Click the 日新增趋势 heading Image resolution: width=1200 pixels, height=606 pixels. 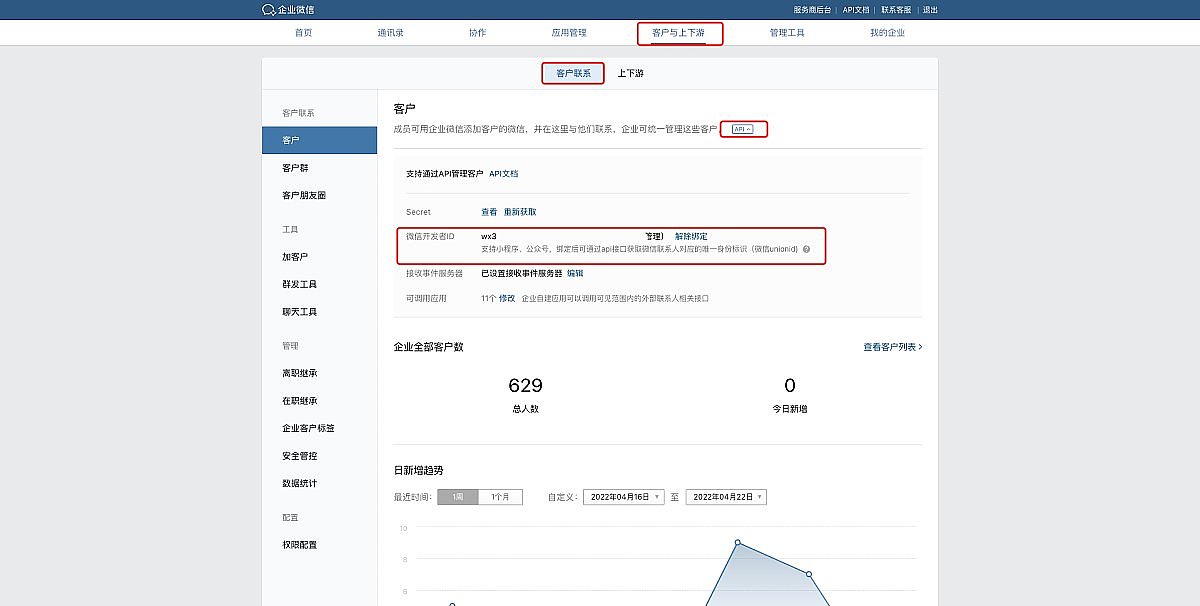coord(418,470)
